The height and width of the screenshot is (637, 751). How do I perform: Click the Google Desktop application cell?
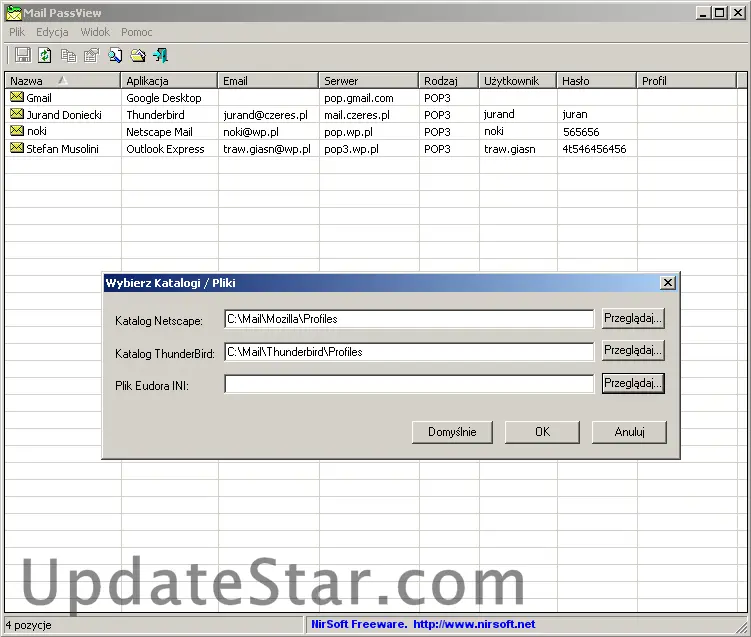(164, 98)
